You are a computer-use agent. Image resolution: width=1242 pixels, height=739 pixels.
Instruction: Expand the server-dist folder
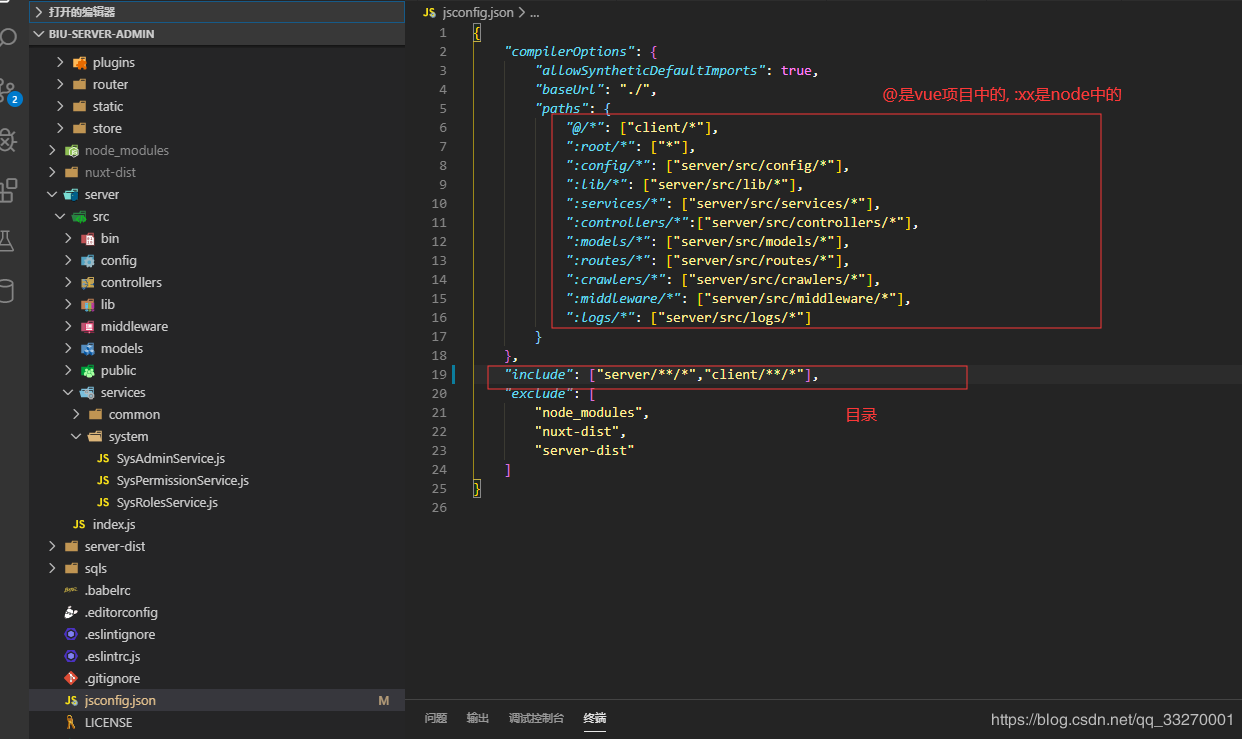coord(52,546)
